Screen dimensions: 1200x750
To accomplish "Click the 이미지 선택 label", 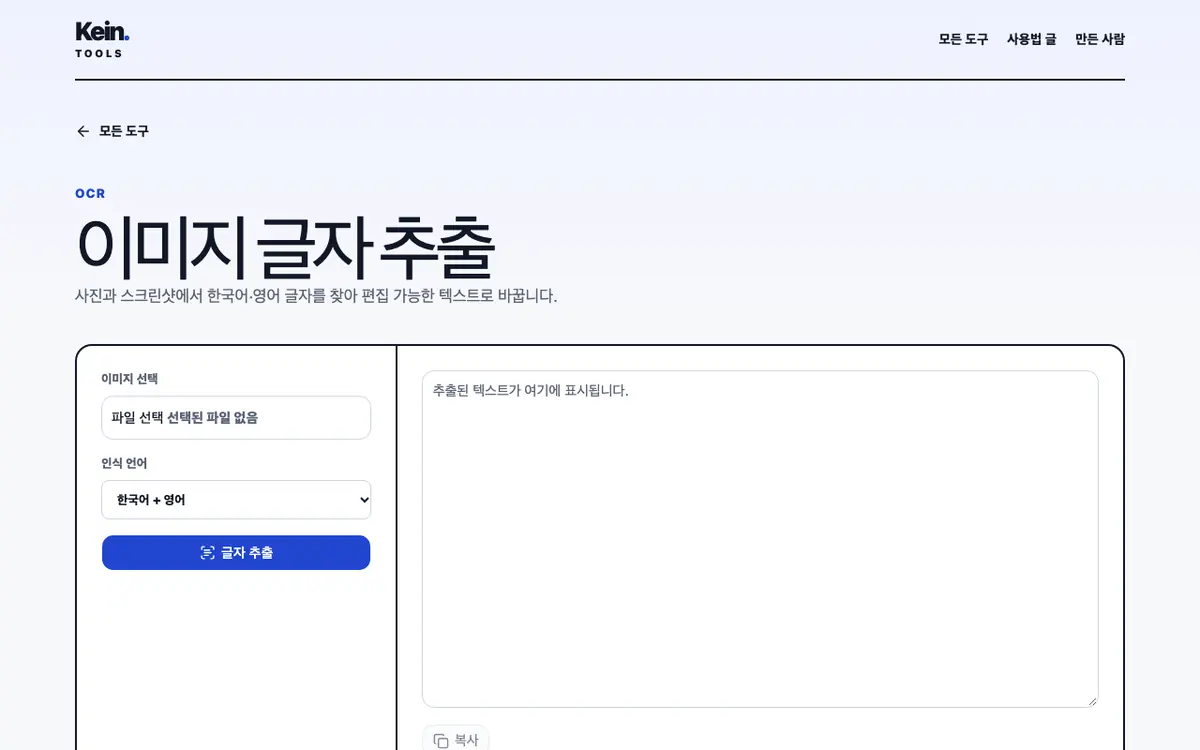I will 129,379.
